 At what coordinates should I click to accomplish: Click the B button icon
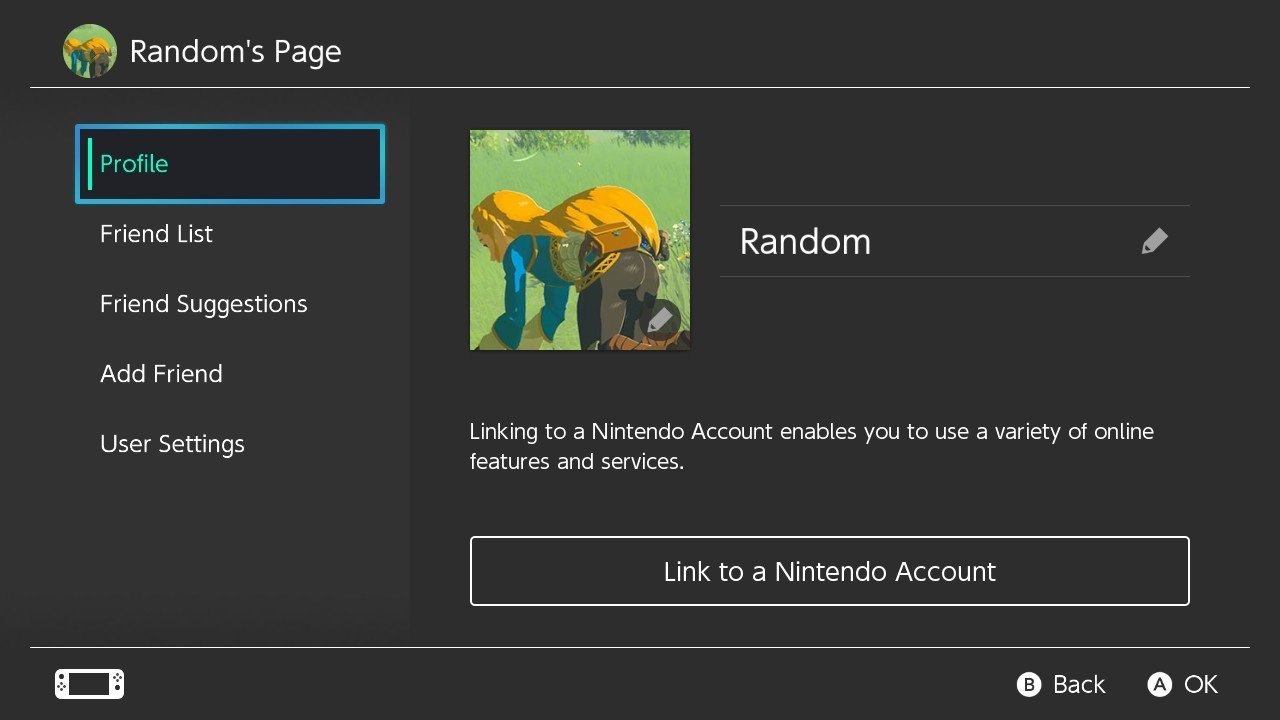pyautogui.click(x=1028, y=684)
